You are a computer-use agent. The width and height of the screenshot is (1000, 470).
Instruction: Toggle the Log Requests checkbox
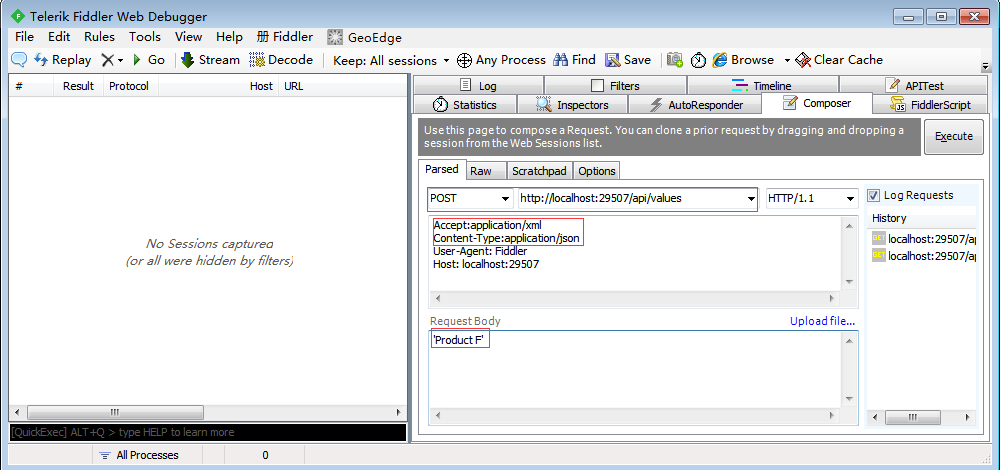[x=874, y=196]
